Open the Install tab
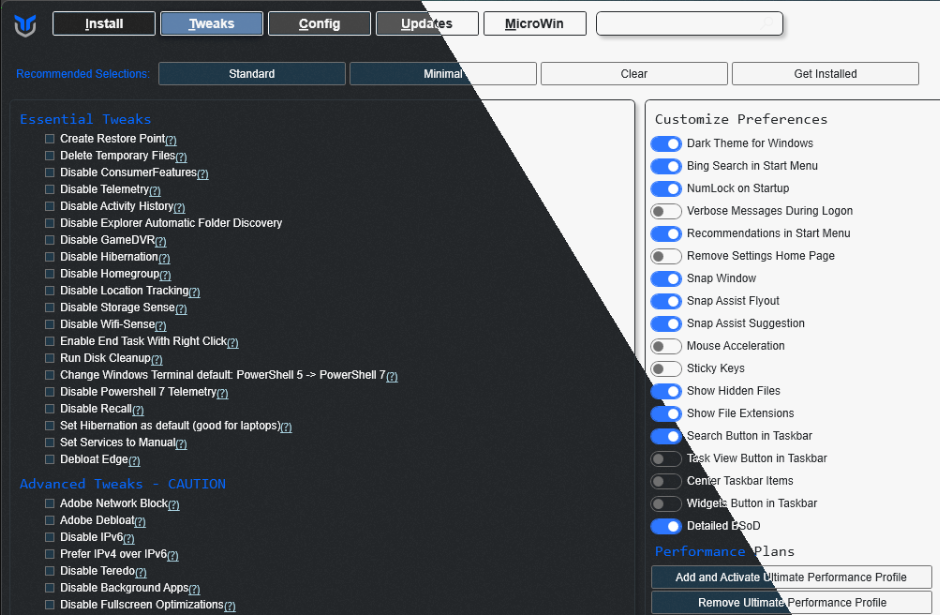Image resolution: width=940 pixels, height=615 pixels. click(x=104, y=23)
